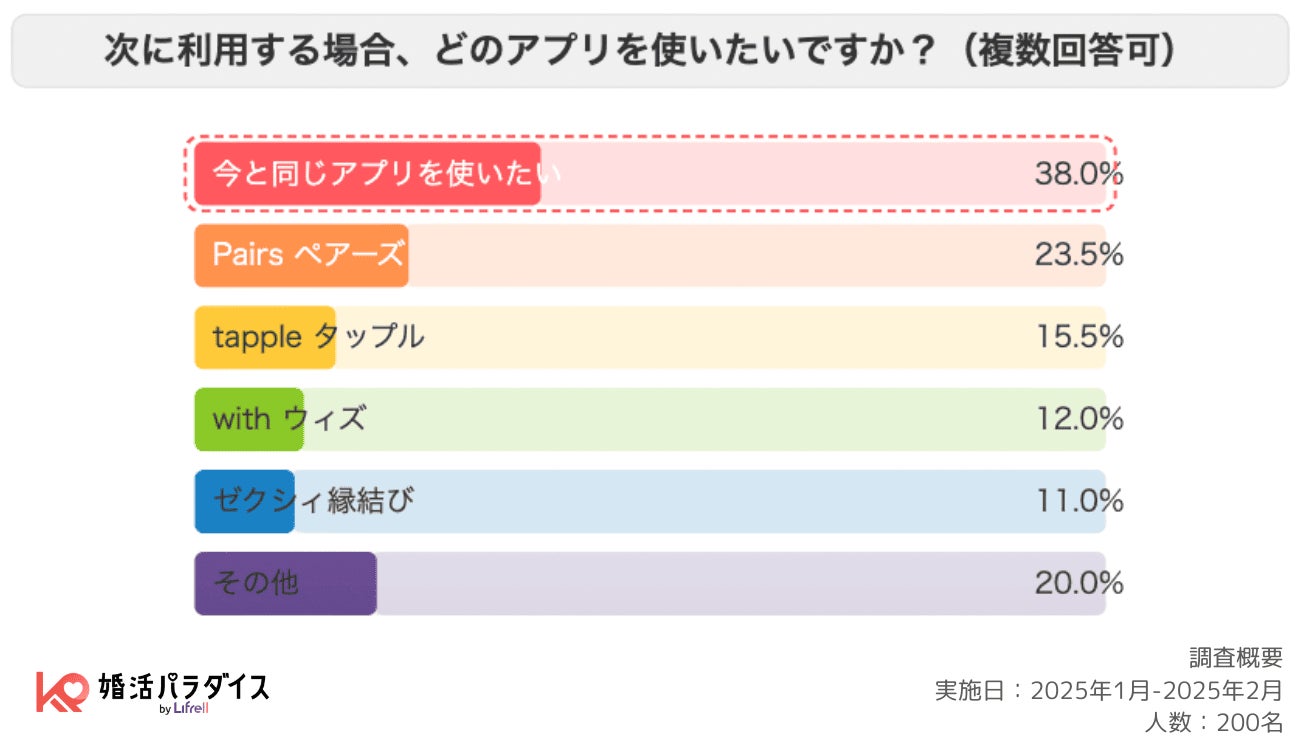Click the small 'by Lifrell' text
This screenshot has height=748, width=1313.
pos(183,710)
